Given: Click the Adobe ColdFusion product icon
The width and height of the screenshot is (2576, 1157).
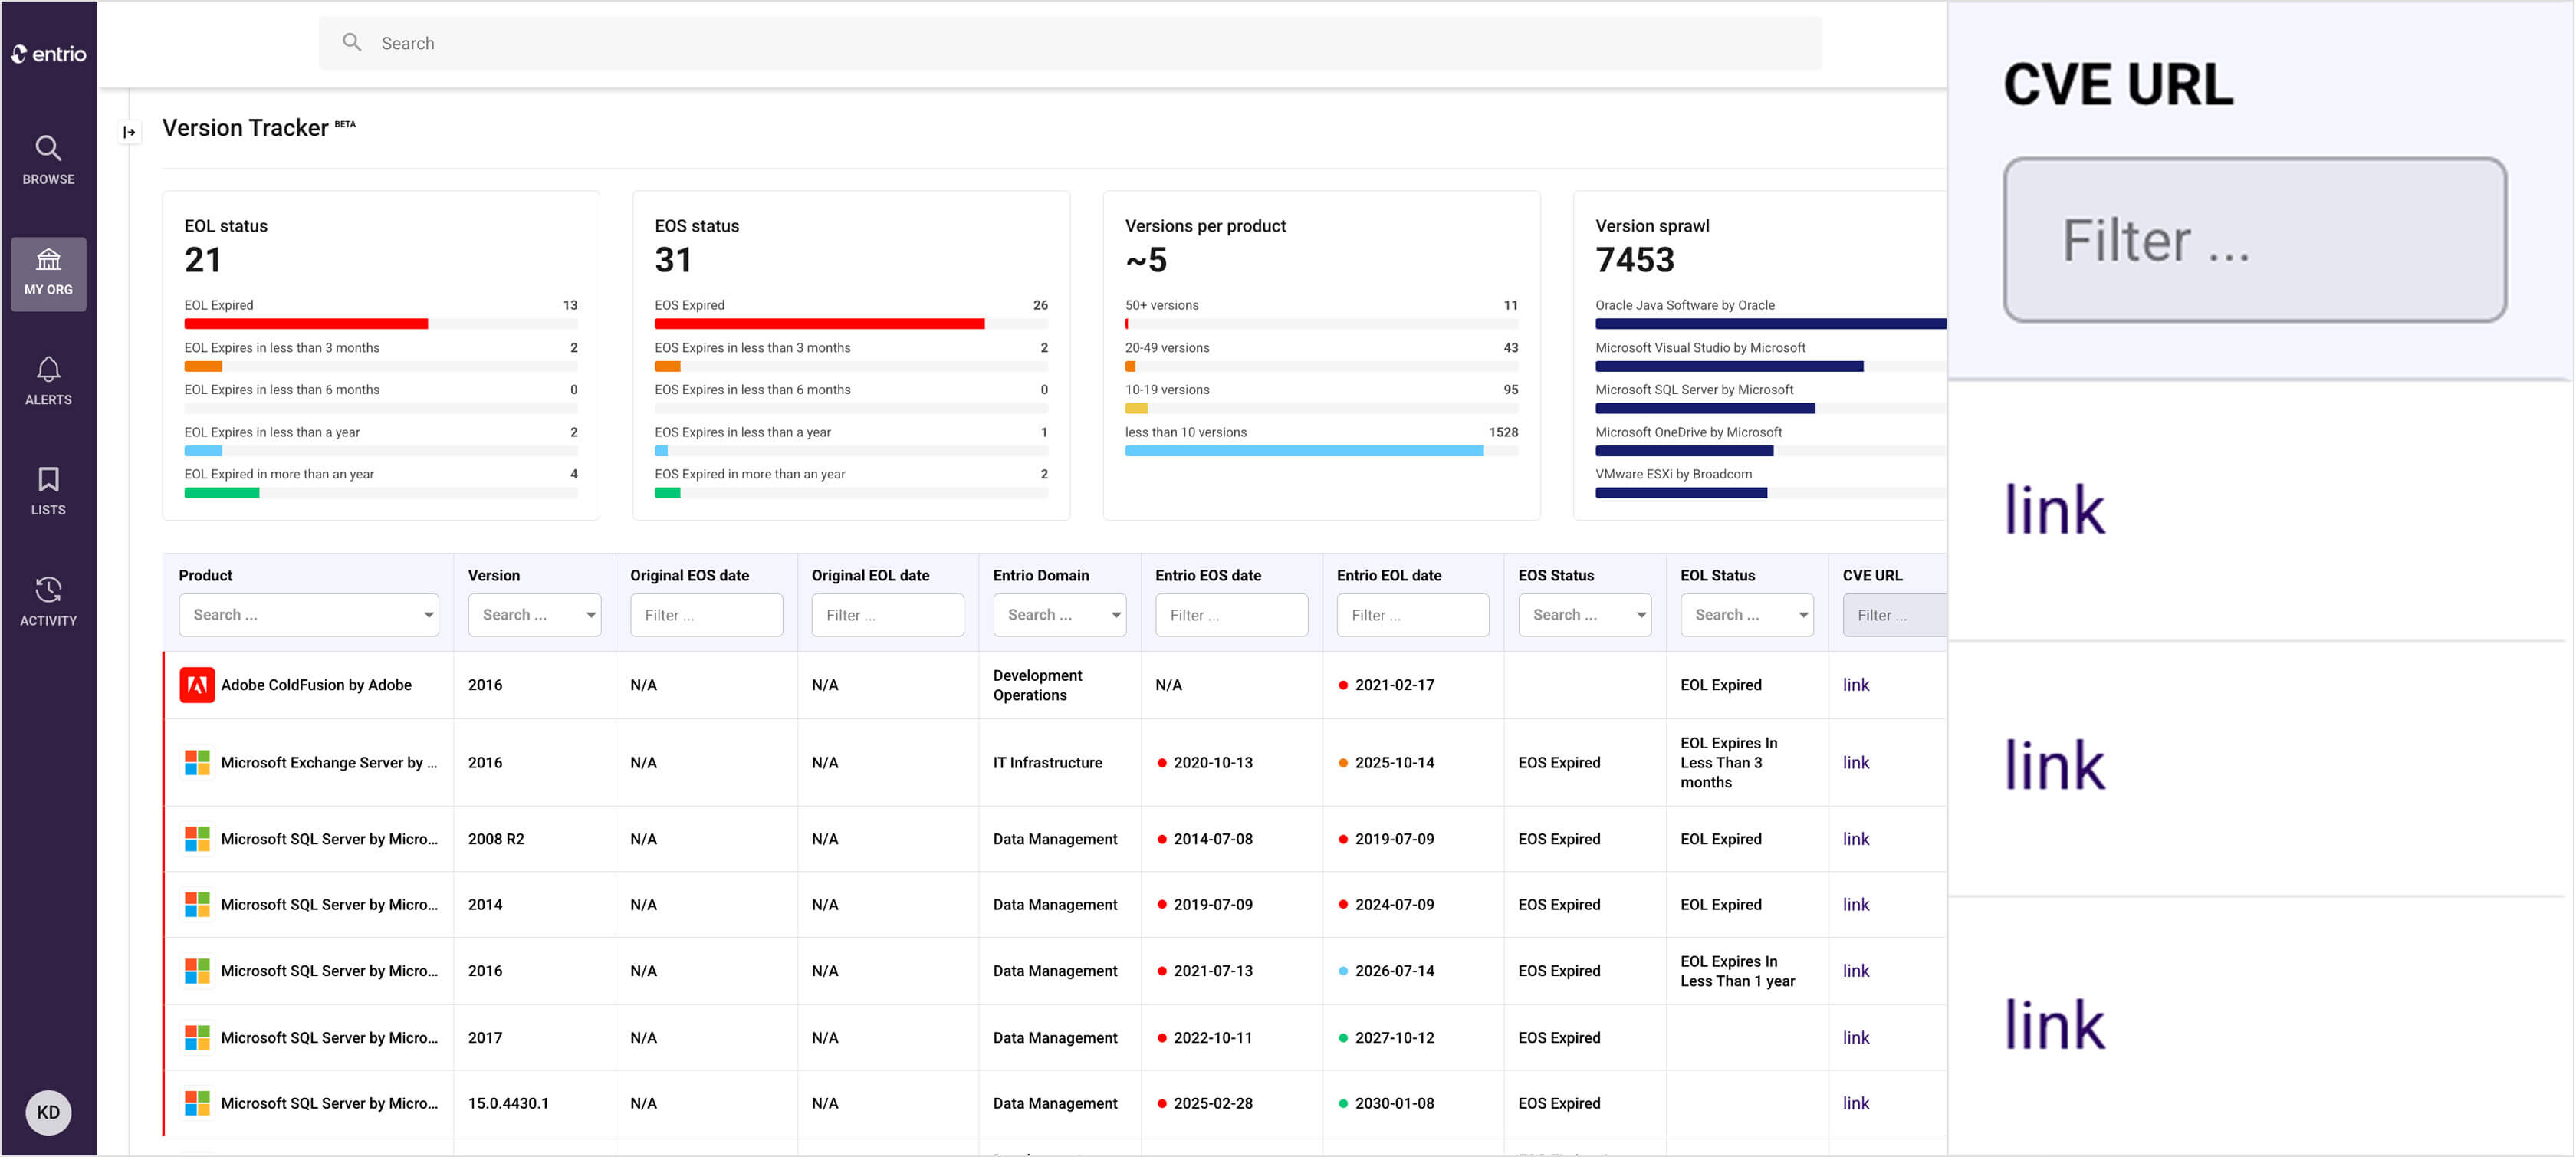Looking at the screenshot, I should (x=197, y=685).
